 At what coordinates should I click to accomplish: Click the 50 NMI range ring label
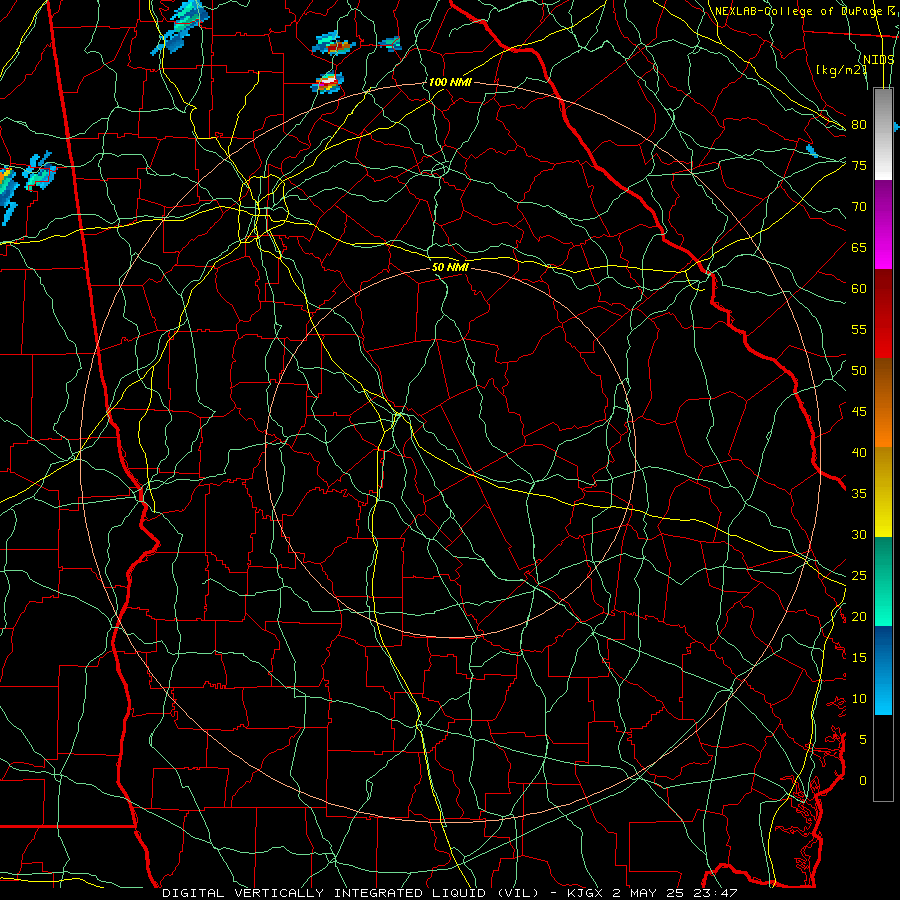click(451, 267)
